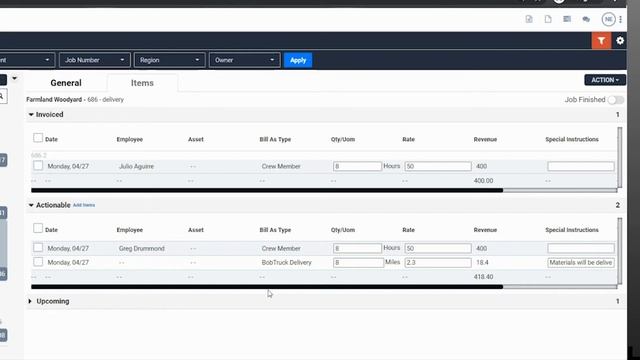Image resolution: width=640 pixels, height=360 pixels.
Task: Toggle the Job Finished switch
Action: (x=616, y=100)
